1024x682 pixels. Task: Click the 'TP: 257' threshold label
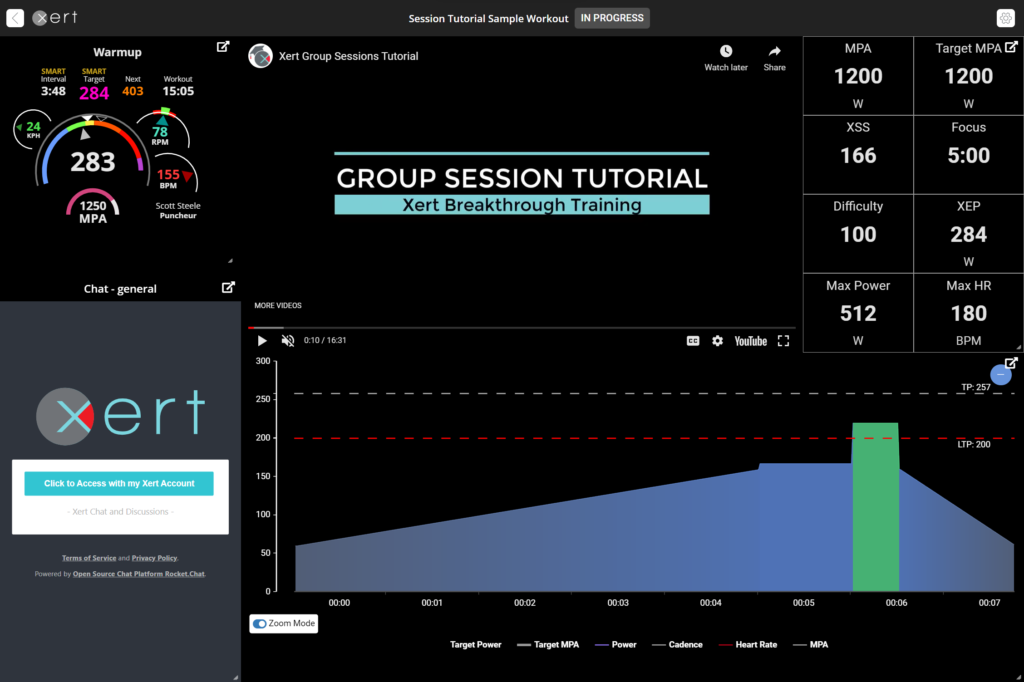click(x=976, y=387)
